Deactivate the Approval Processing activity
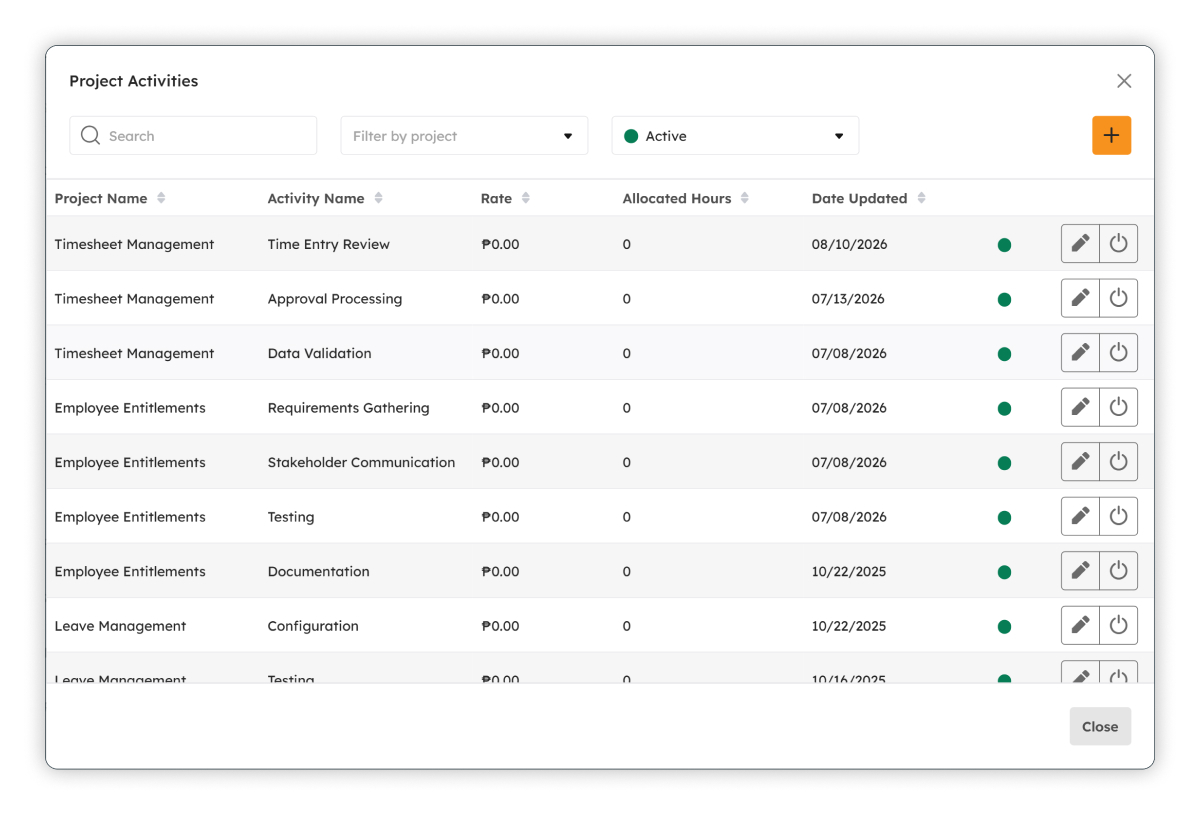 1119,298
